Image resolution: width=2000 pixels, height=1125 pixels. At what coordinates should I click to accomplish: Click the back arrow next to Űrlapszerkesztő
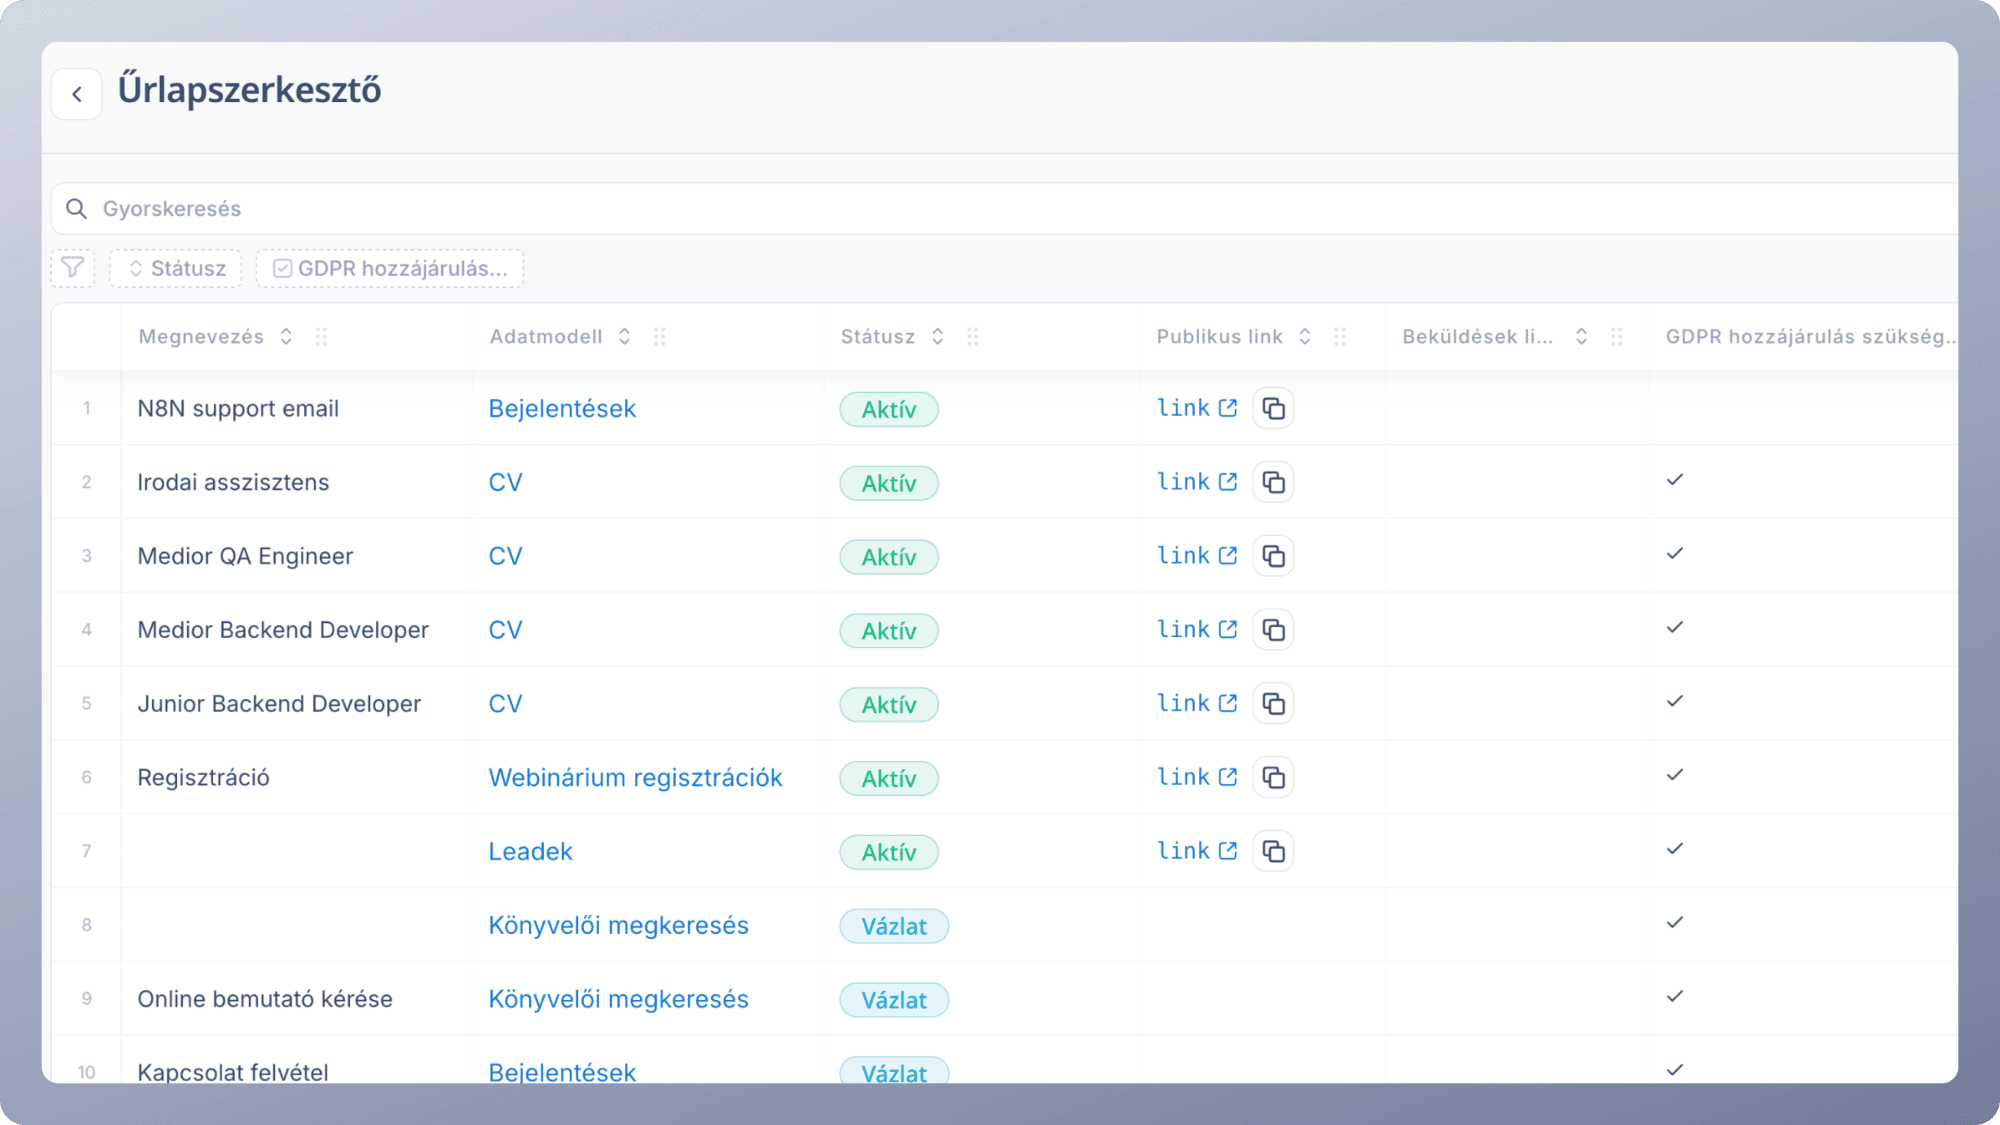coord(77,94)
